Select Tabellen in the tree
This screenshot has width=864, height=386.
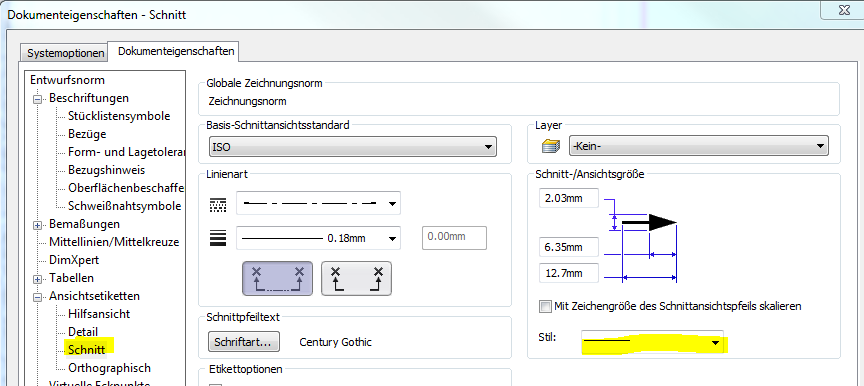click(71, 278)
